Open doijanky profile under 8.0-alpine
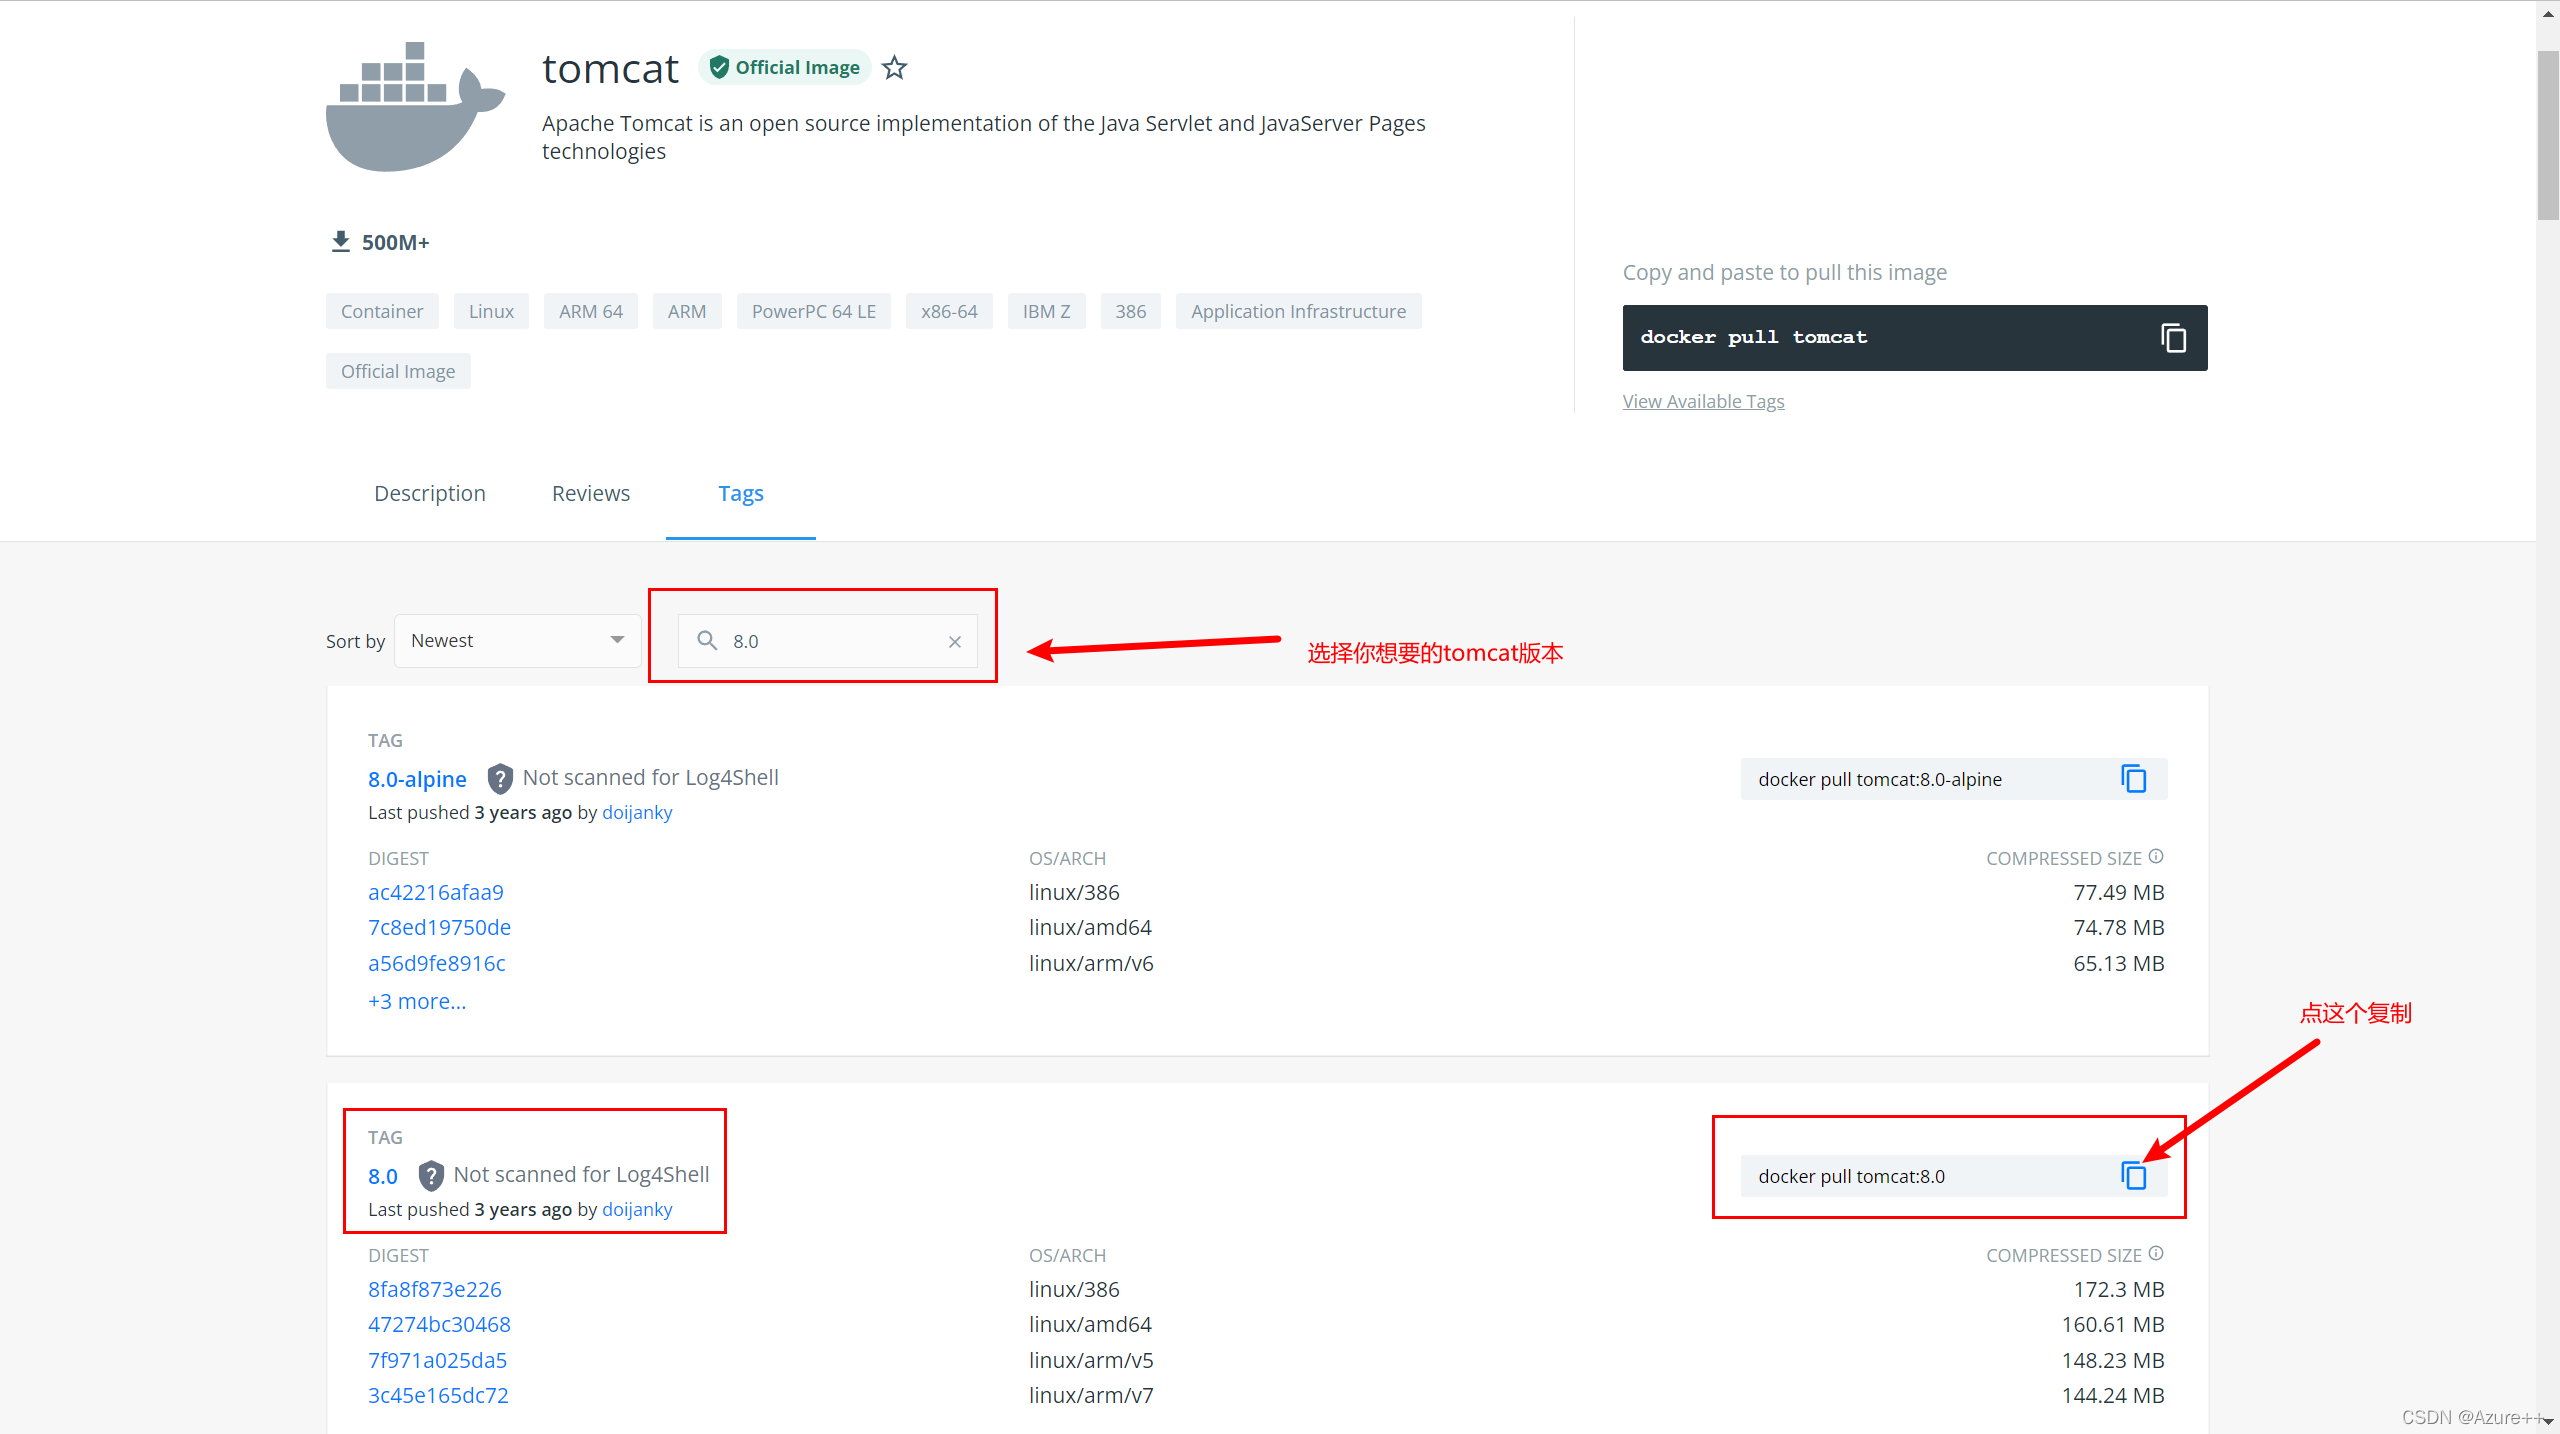This screenshot has height=1434, width=2560. 637,813
